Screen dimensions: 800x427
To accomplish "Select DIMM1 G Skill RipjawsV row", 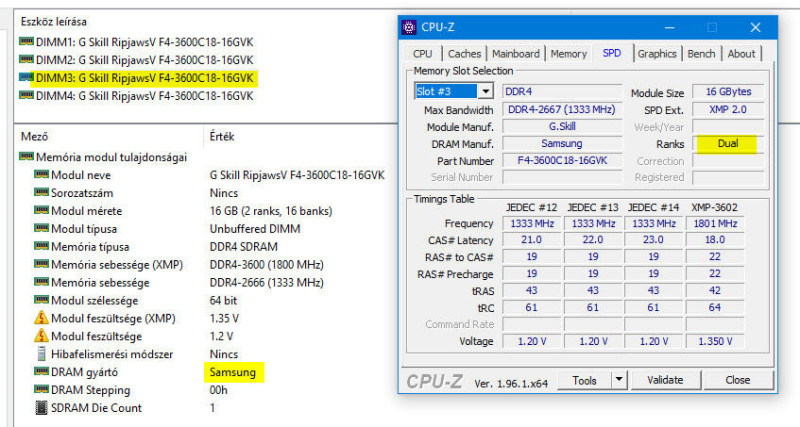I will (136, 42).
